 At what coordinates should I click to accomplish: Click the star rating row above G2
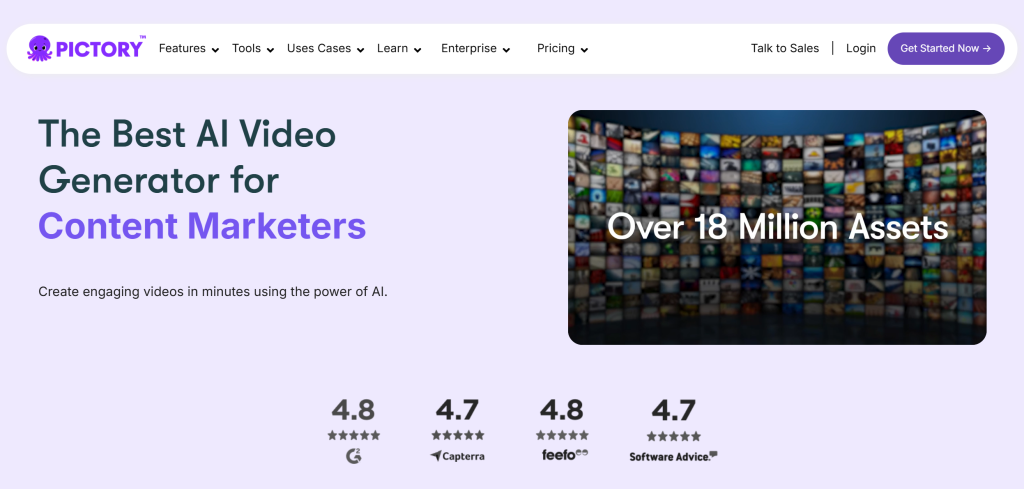click(353, 435)
